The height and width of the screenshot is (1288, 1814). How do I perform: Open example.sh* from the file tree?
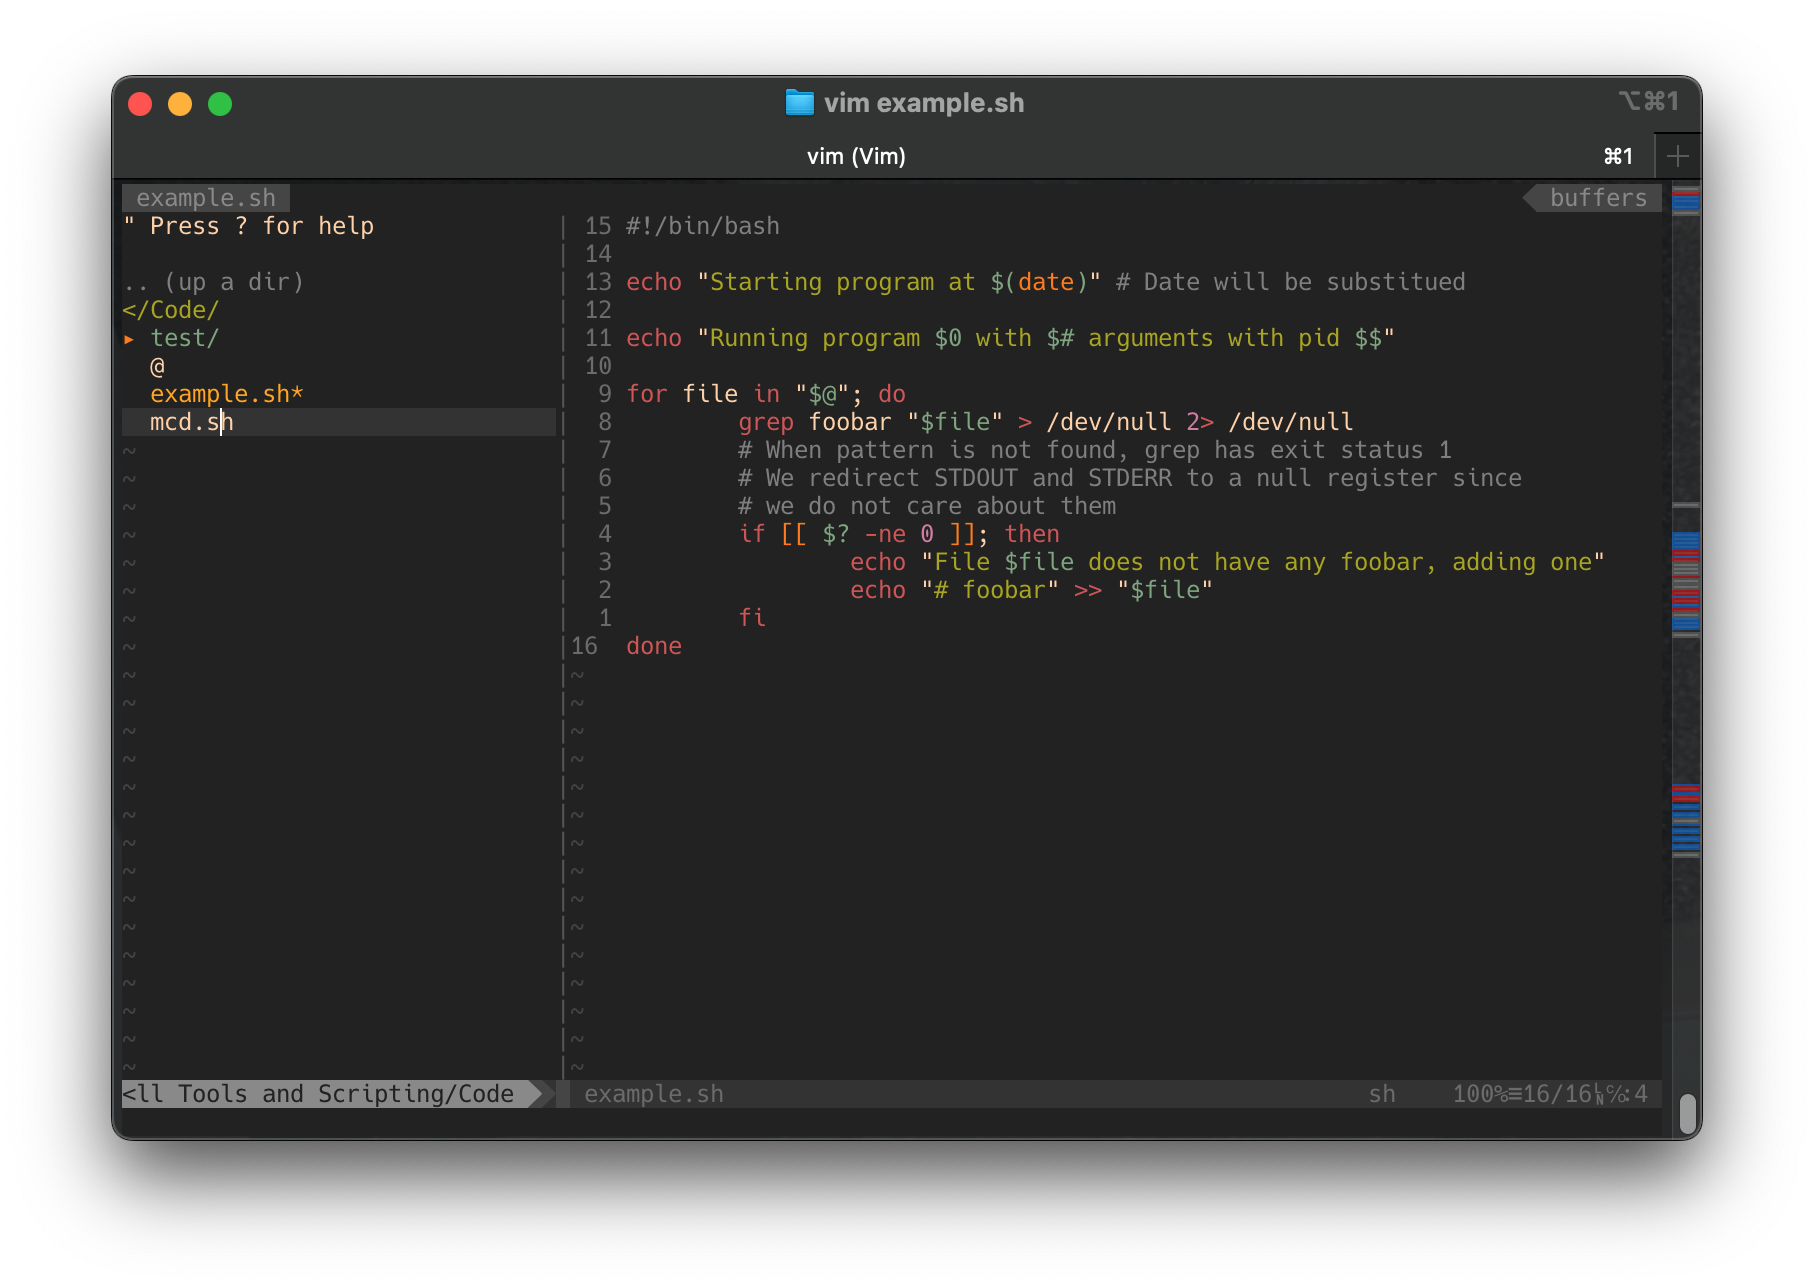pos(227,393)
